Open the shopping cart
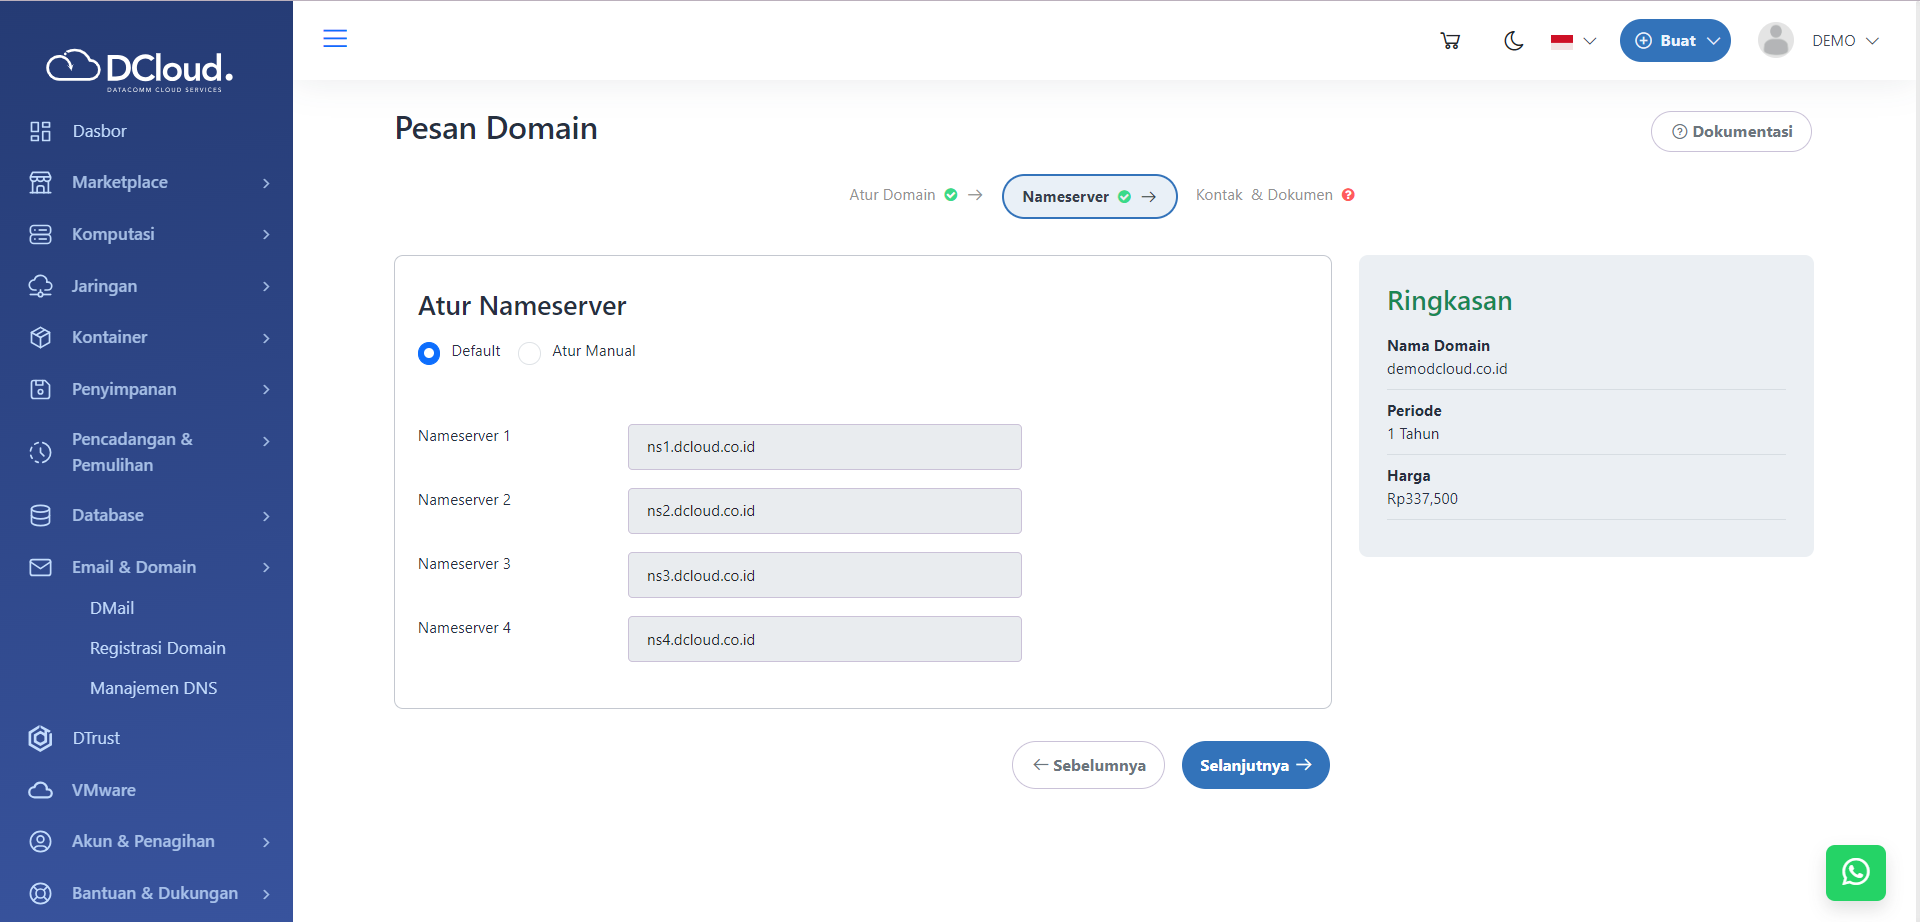Image resolution: width=1920 pixels, height=922 pixels. pos(1450,40)
